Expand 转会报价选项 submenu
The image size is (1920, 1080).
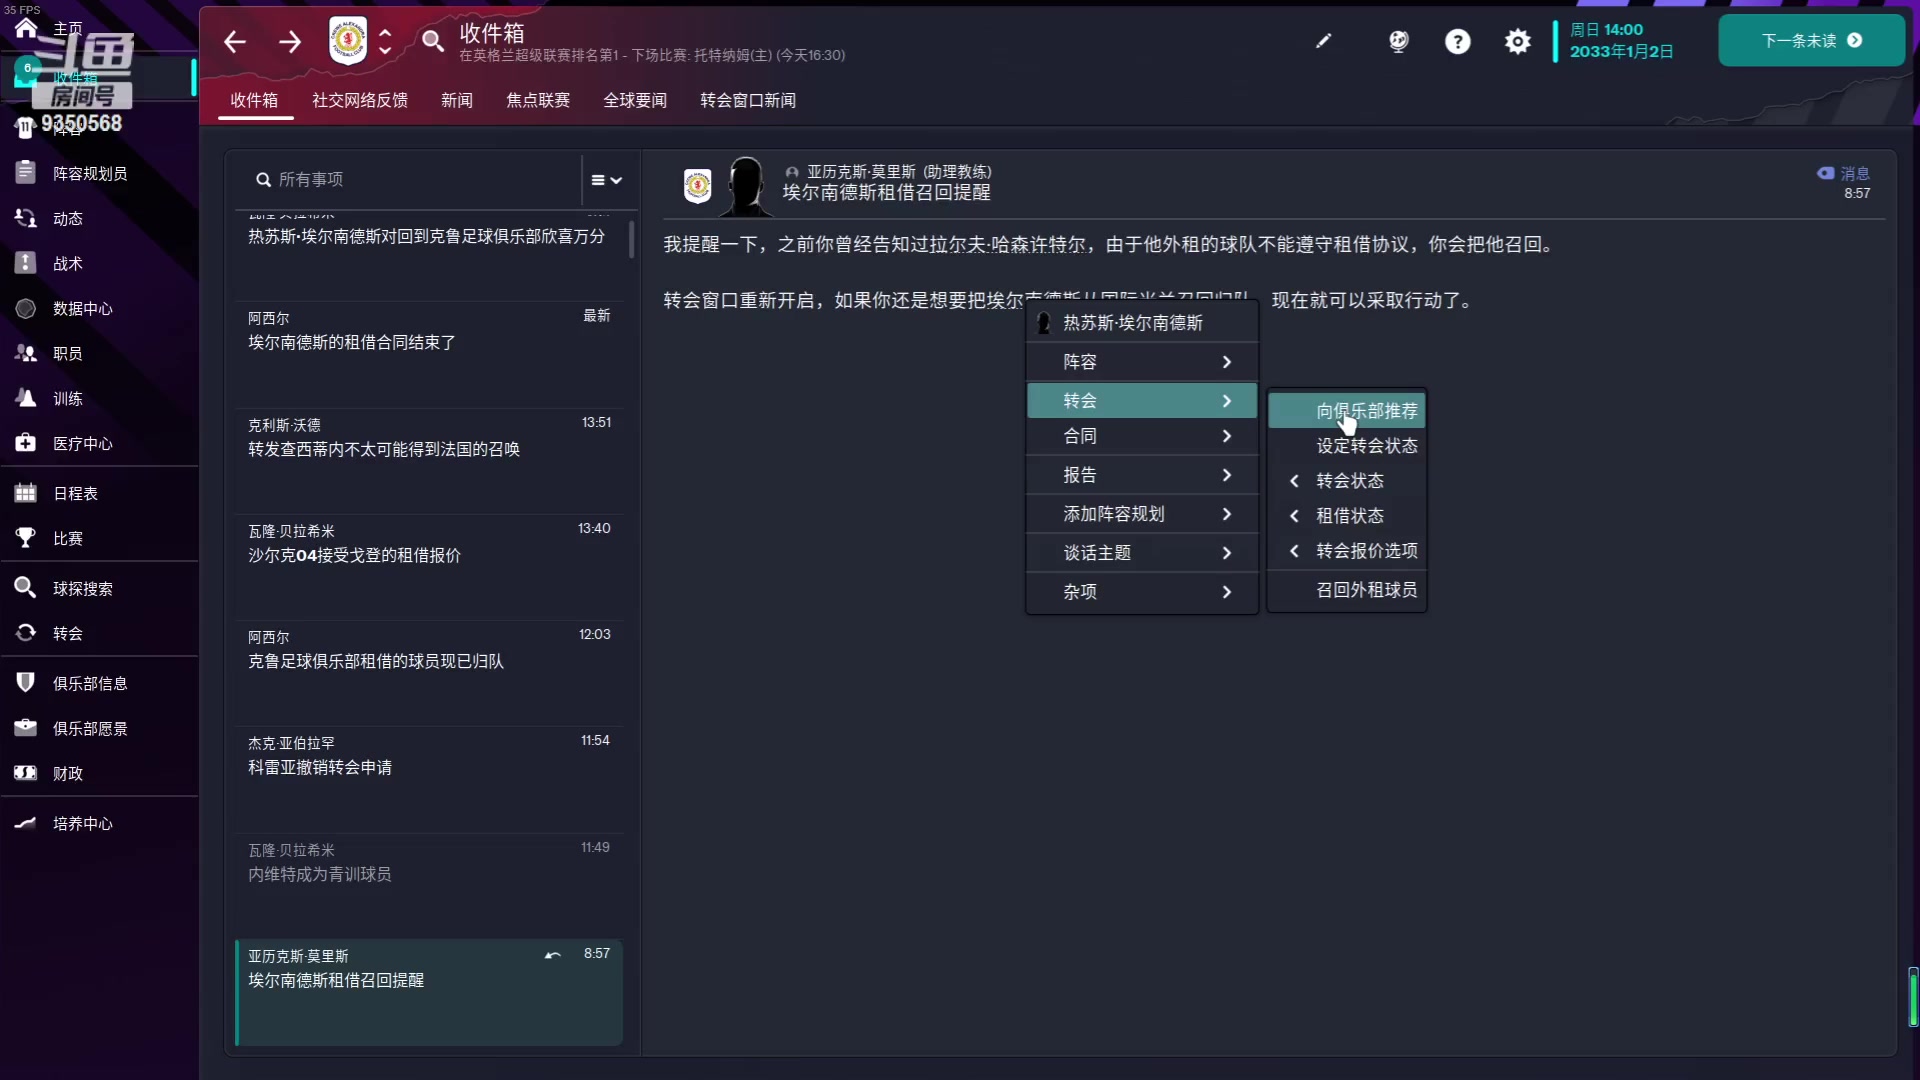pos(1347,551)
